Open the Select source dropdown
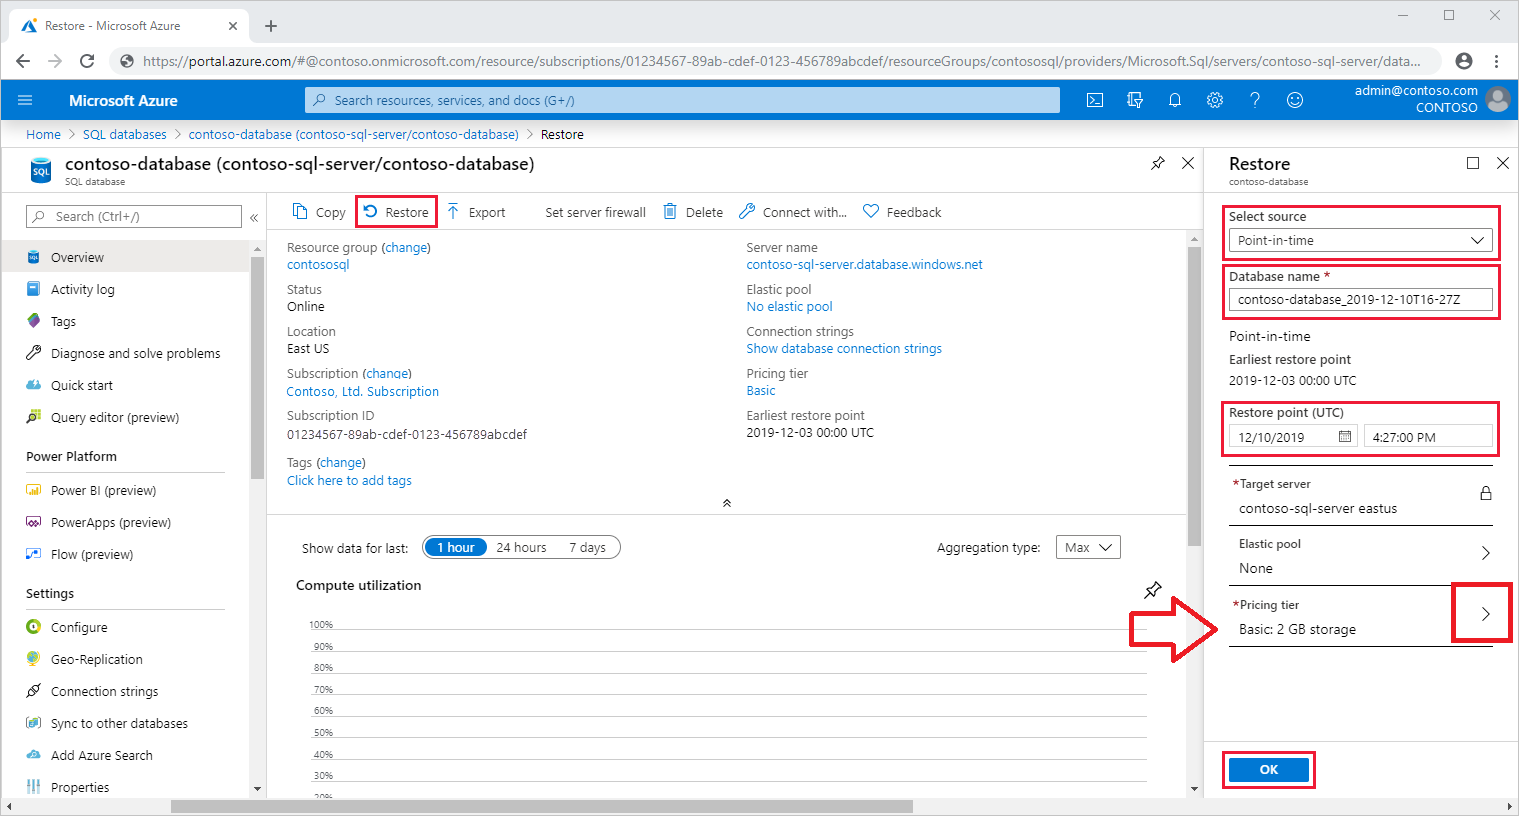1519x816 pixels. click(1360, 239)
